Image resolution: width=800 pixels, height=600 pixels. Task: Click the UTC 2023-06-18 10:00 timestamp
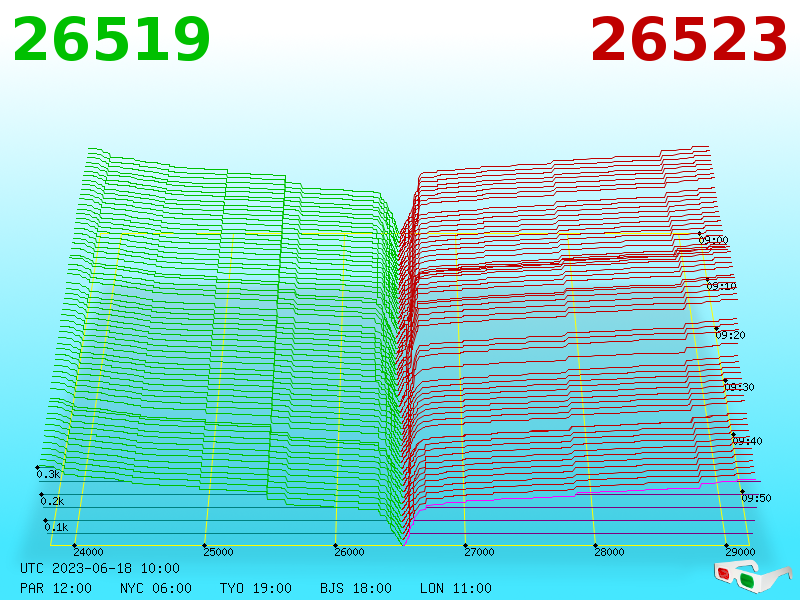[100, 568]
